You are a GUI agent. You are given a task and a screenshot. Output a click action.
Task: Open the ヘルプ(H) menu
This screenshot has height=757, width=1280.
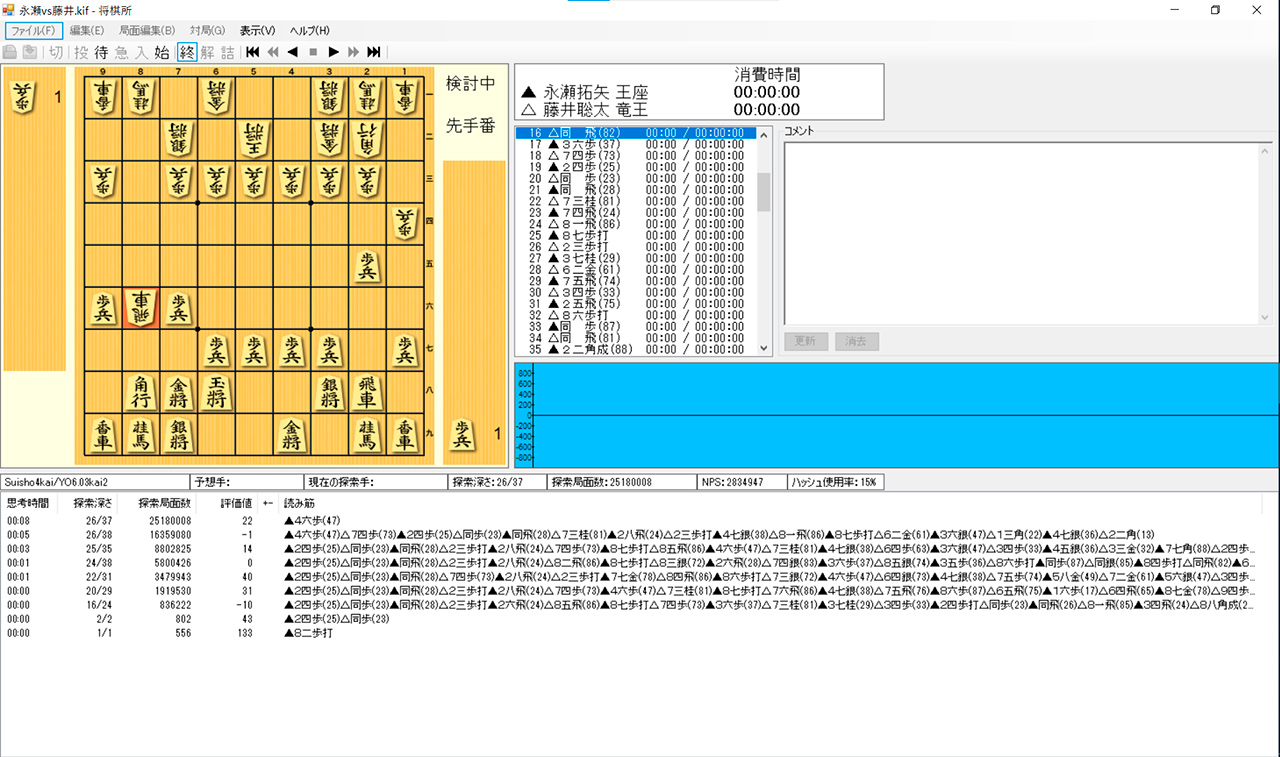coord(310,30)
